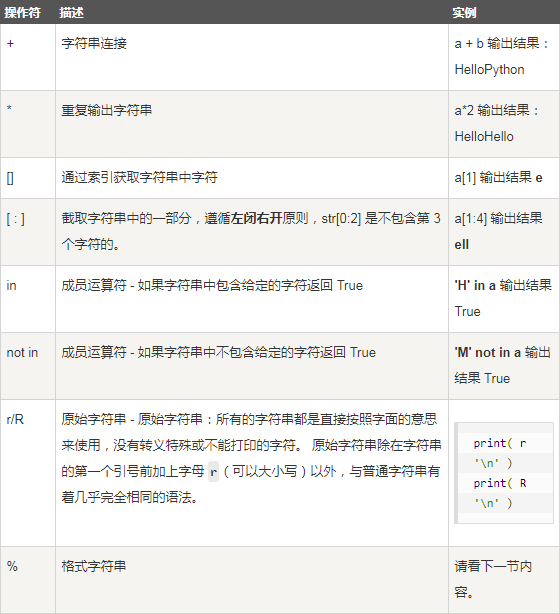The width and height of the screenshot is (560, 614).
Task: Click the a[1] 输出结果 e example
Action: click(x=498, y=177)
